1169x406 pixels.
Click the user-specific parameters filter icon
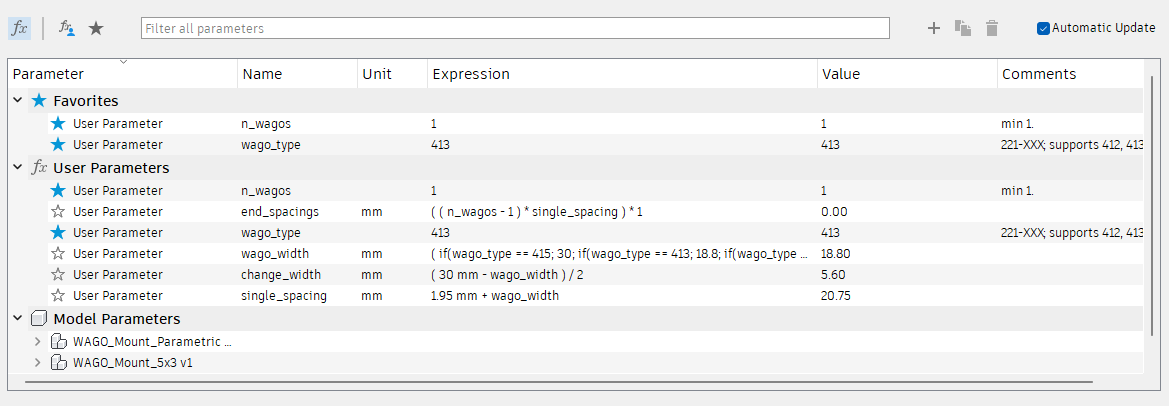[x=67, y=28]
